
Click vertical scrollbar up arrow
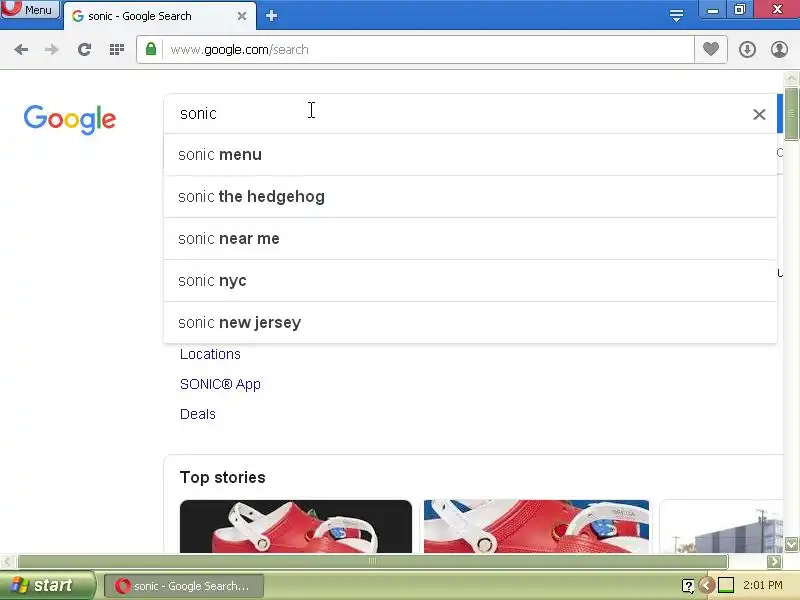click(791, 79)
